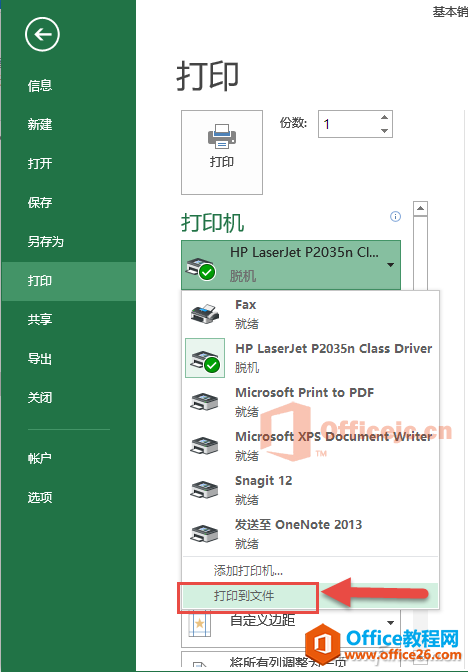This screenshot has width=468, height=672.
Task: Click the settings scrollbar up arrow
Action: click(420, 209)
